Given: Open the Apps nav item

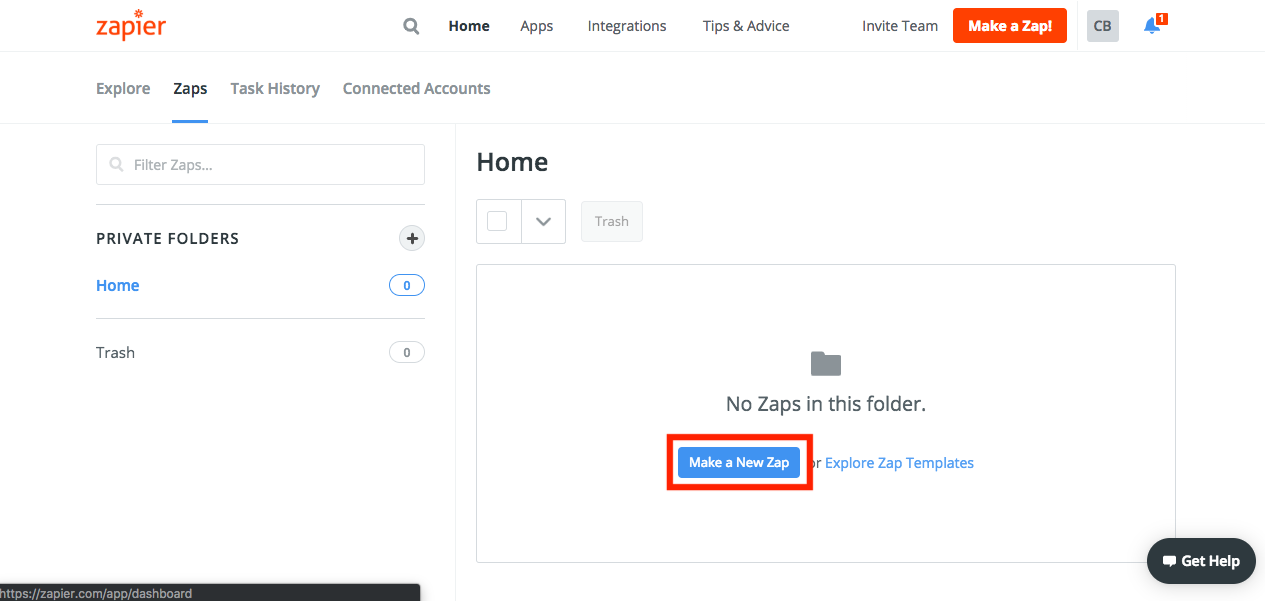Looking at the screenshot, I should tap(537, 26).
